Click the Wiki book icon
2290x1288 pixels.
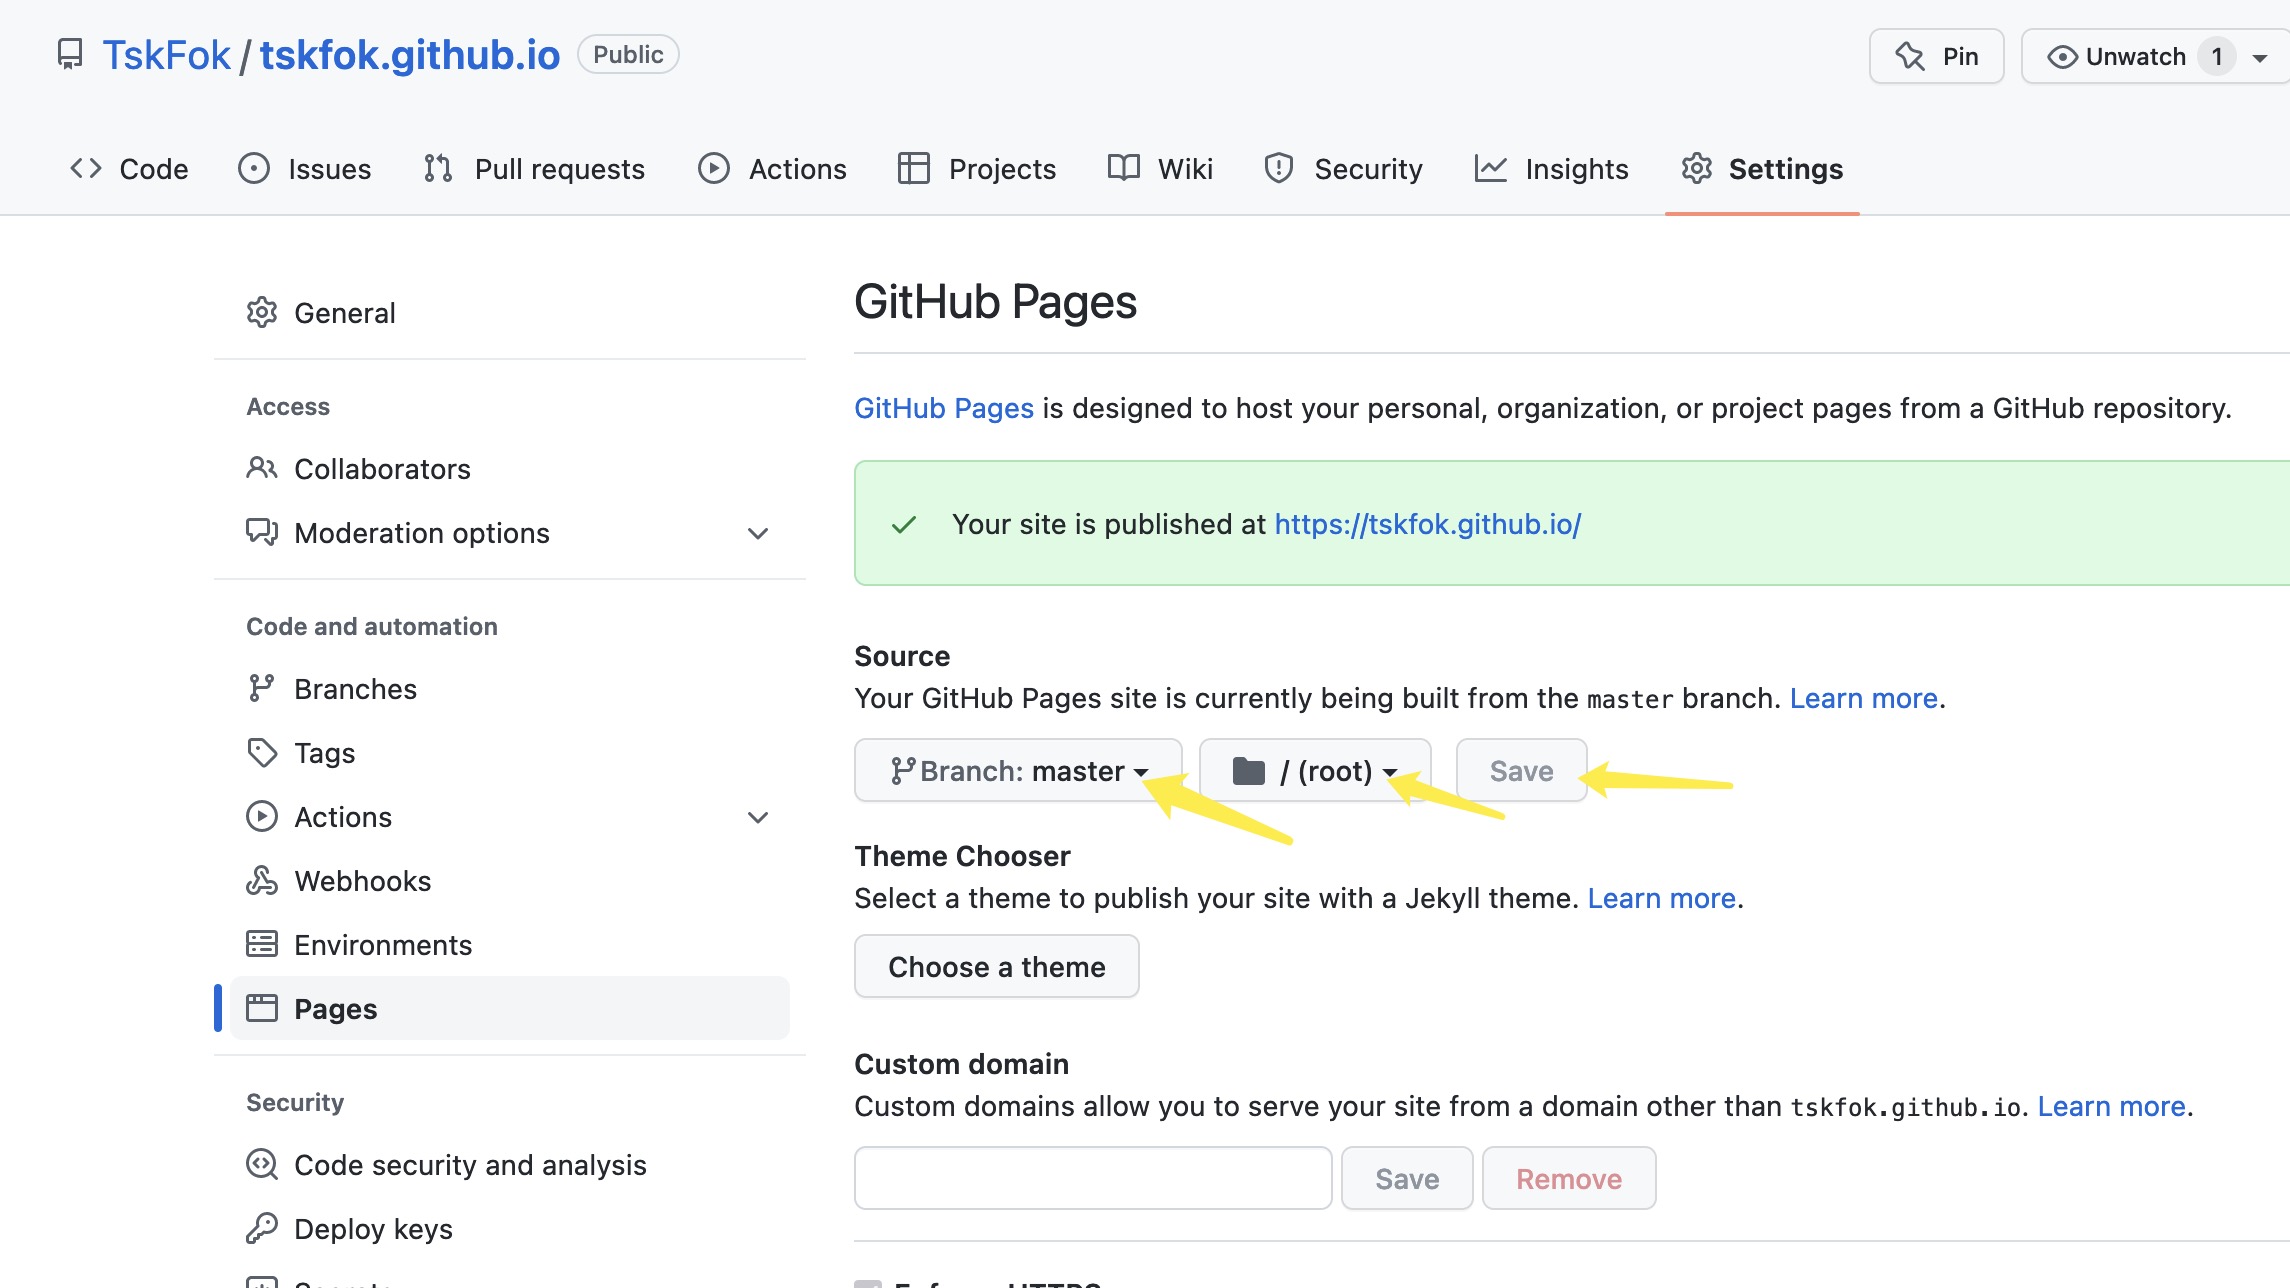[x=1124, y=168]
